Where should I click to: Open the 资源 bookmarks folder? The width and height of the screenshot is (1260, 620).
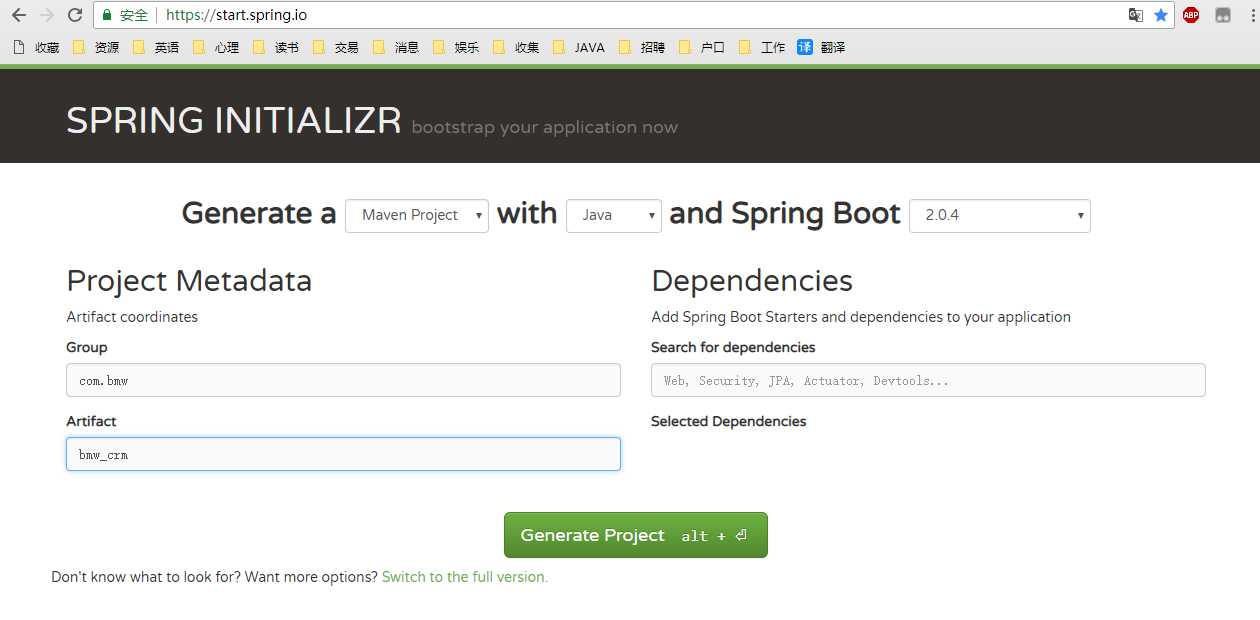tap(96, 47)
